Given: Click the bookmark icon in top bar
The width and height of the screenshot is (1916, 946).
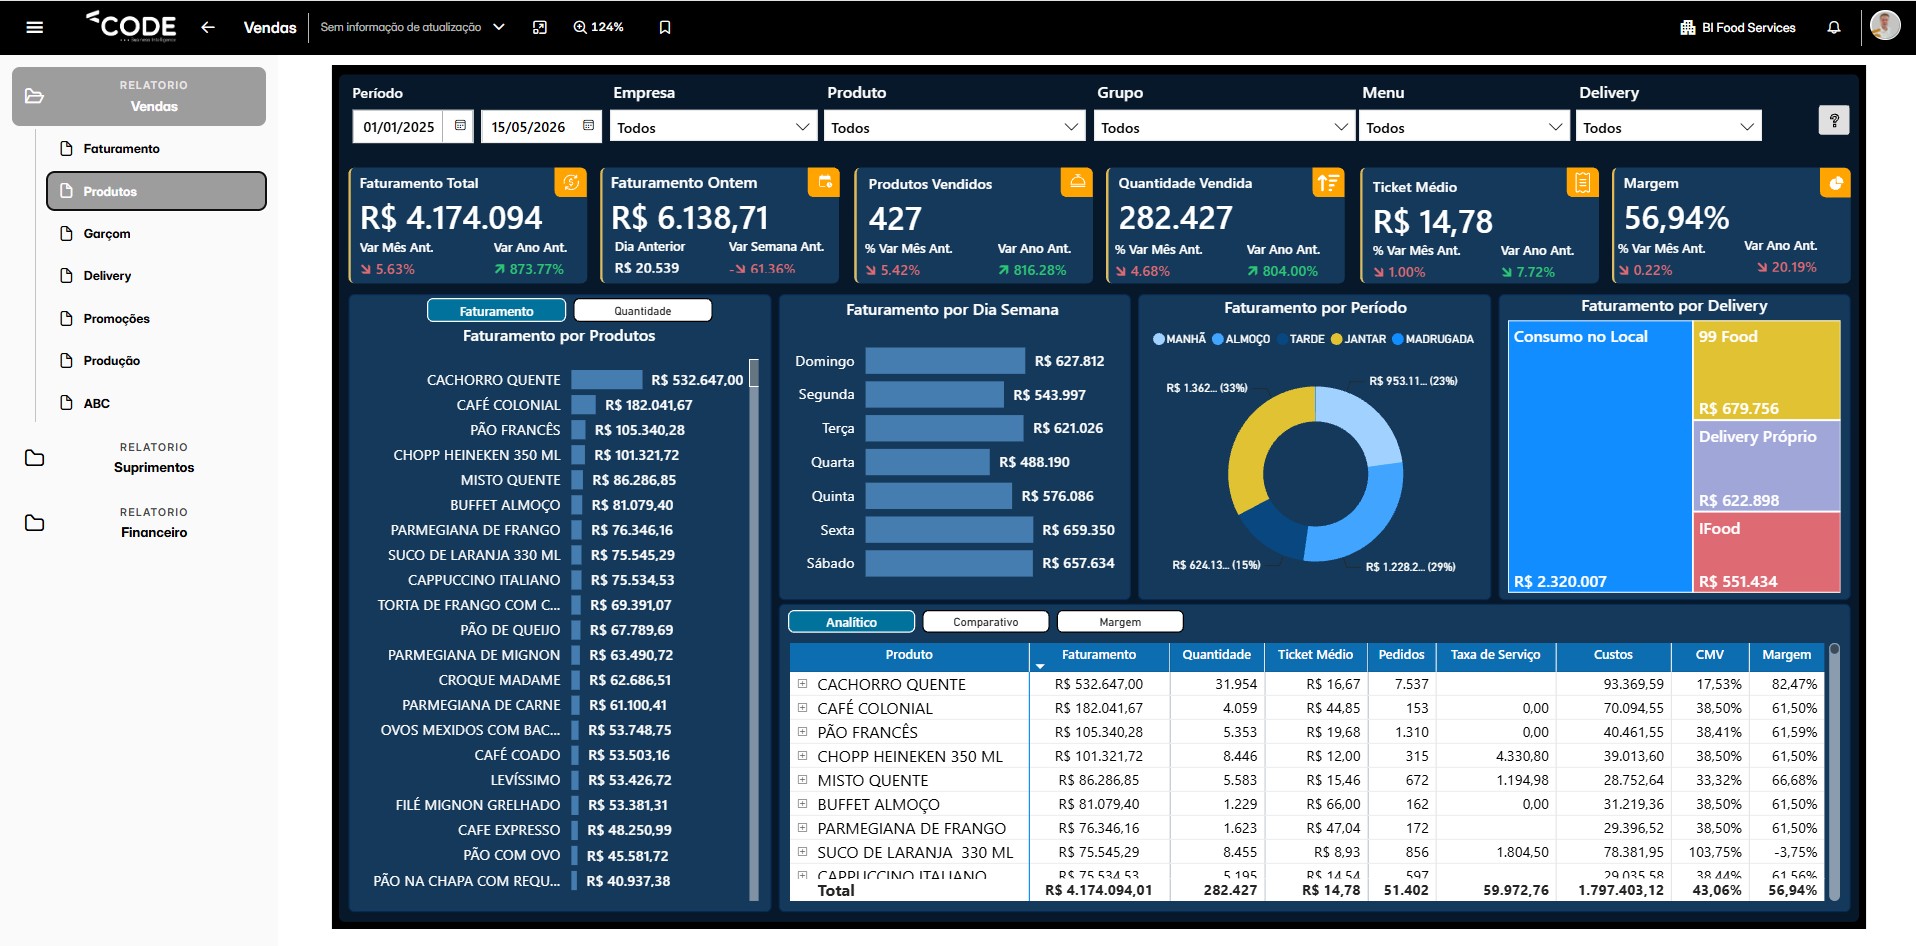Looking at the screenshot, I should pyautogui.click(x=665, y=27).
